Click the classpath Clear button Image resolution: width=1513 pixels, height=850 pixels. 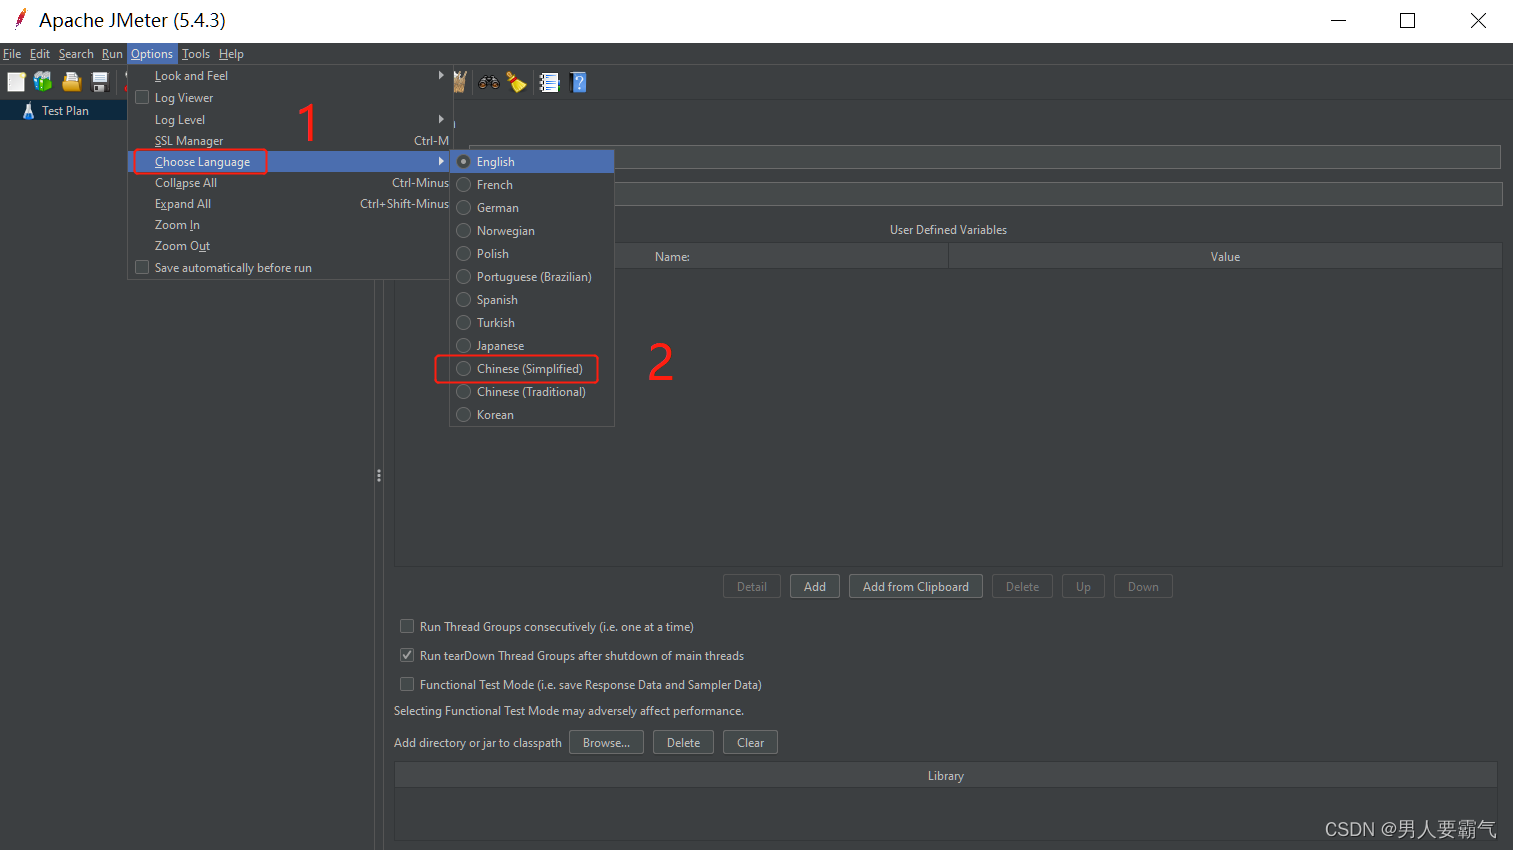(750, 742)
